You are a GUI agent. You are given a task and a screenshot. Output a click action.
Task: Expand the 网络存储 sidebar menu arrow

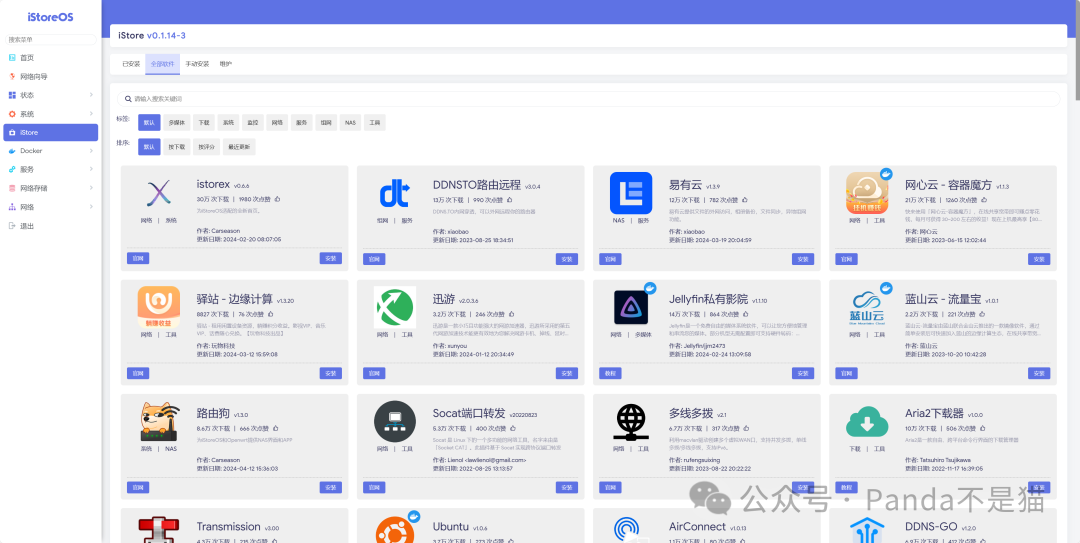click(x=91, y=188)
